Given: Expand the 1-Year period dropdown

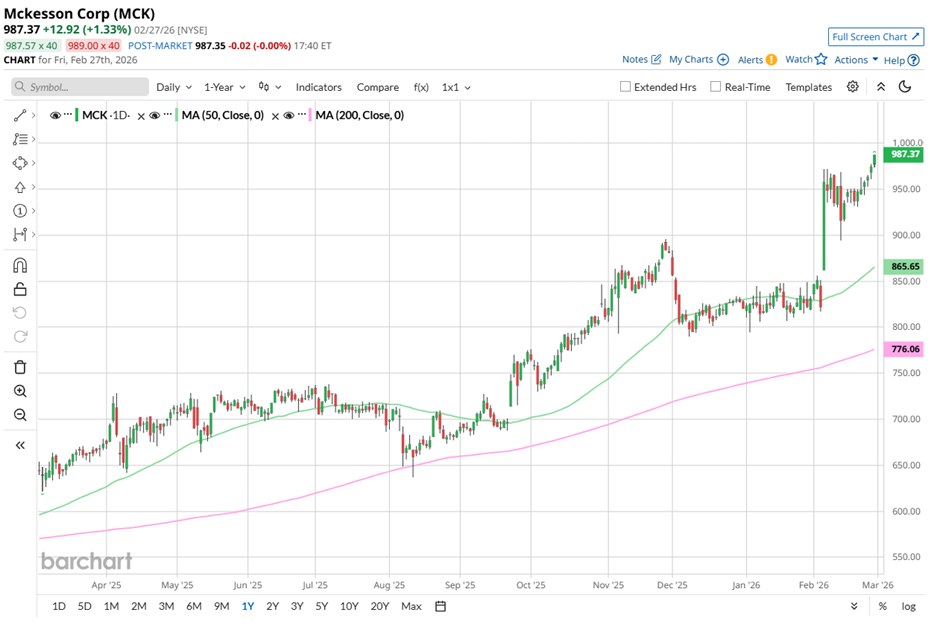Looking at the screenshot, I should pos(224,87).
